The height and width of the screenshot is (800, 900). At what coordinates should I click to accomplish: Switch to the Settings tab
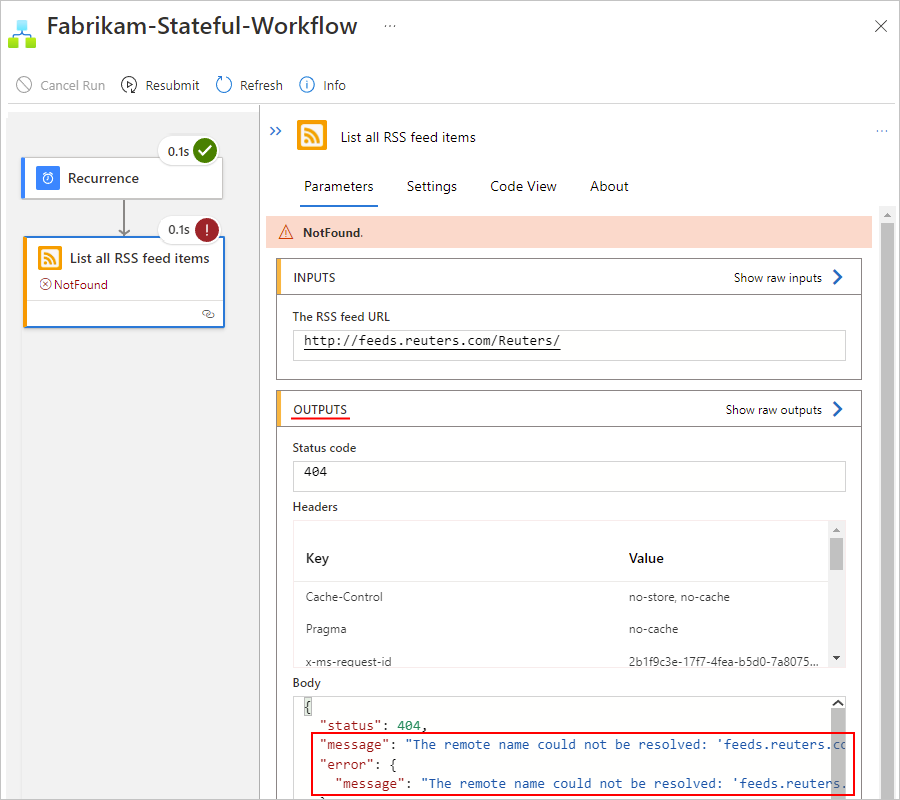(x=432, y=187)
